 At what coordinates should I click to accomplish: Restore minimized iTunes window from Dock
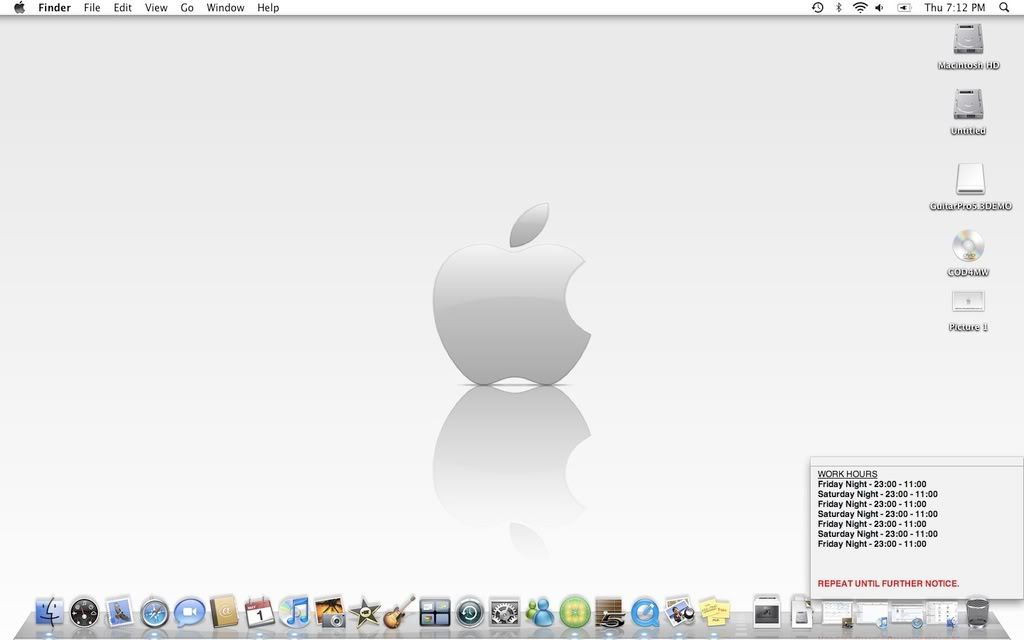click(872, 613)
